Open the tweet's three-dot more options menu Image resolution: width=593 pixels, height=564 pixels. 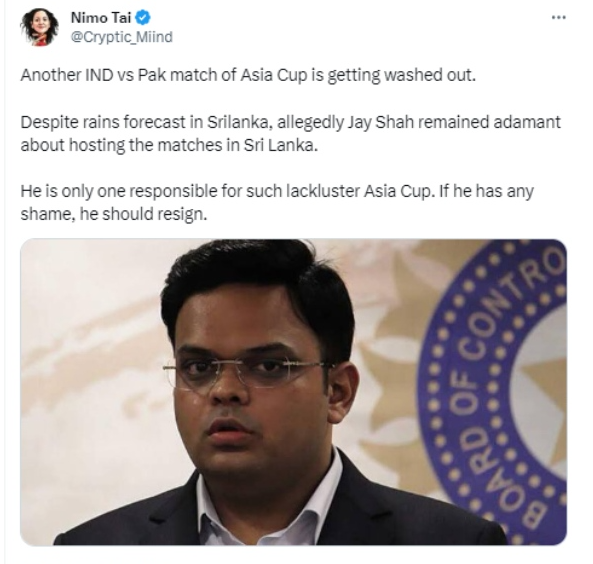pos(559,17)
